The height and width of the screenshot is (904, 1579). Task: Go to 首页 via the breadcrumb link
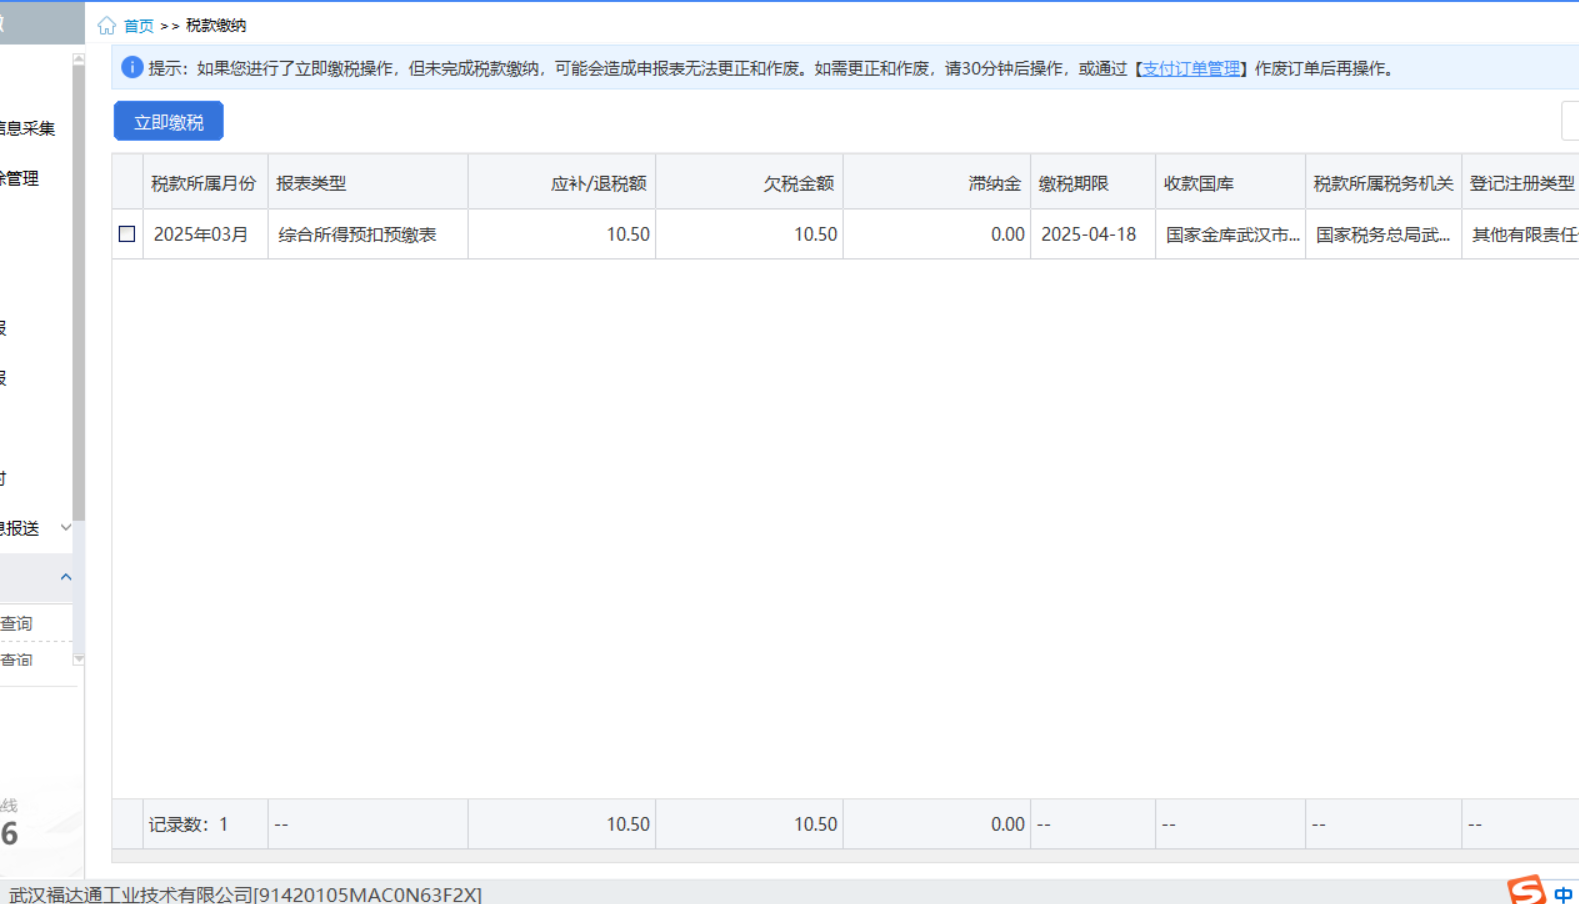(x=139, y=26)
